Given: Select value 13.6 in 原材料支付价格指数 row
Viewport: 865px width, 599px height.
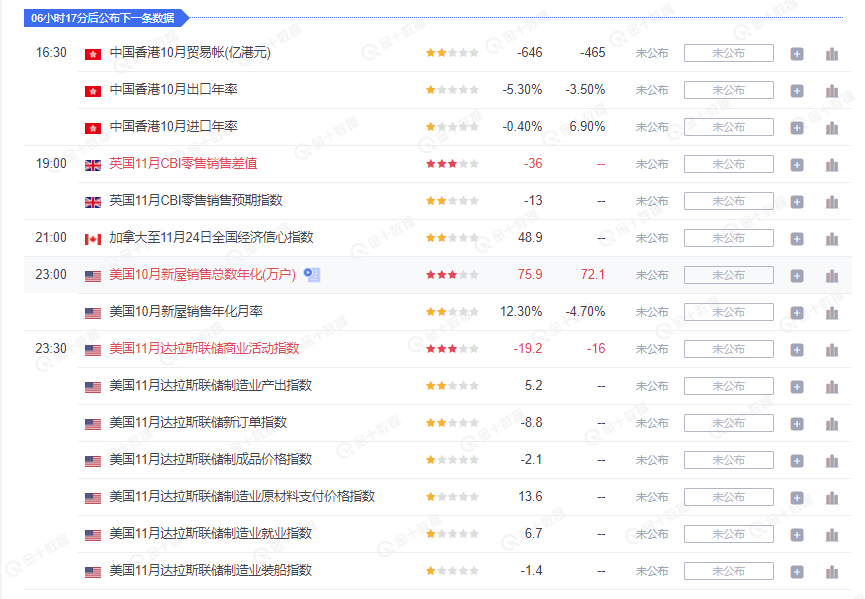Looking at the screenshot, I should click(530, 496).
